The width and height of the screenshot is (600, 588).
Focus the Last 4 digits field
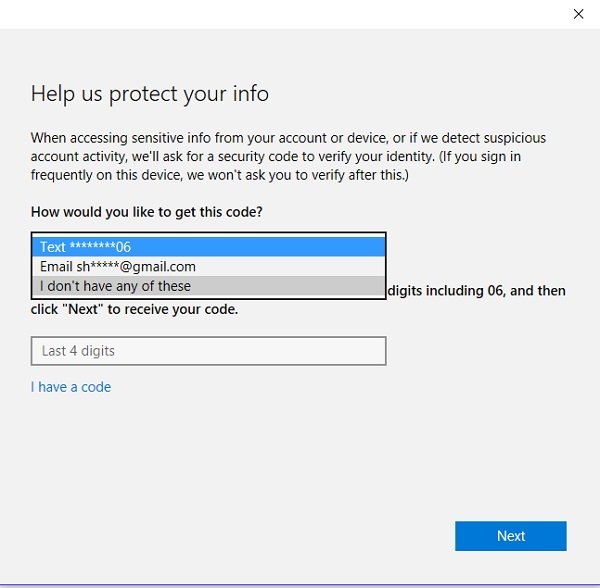(x=208, y=351)
